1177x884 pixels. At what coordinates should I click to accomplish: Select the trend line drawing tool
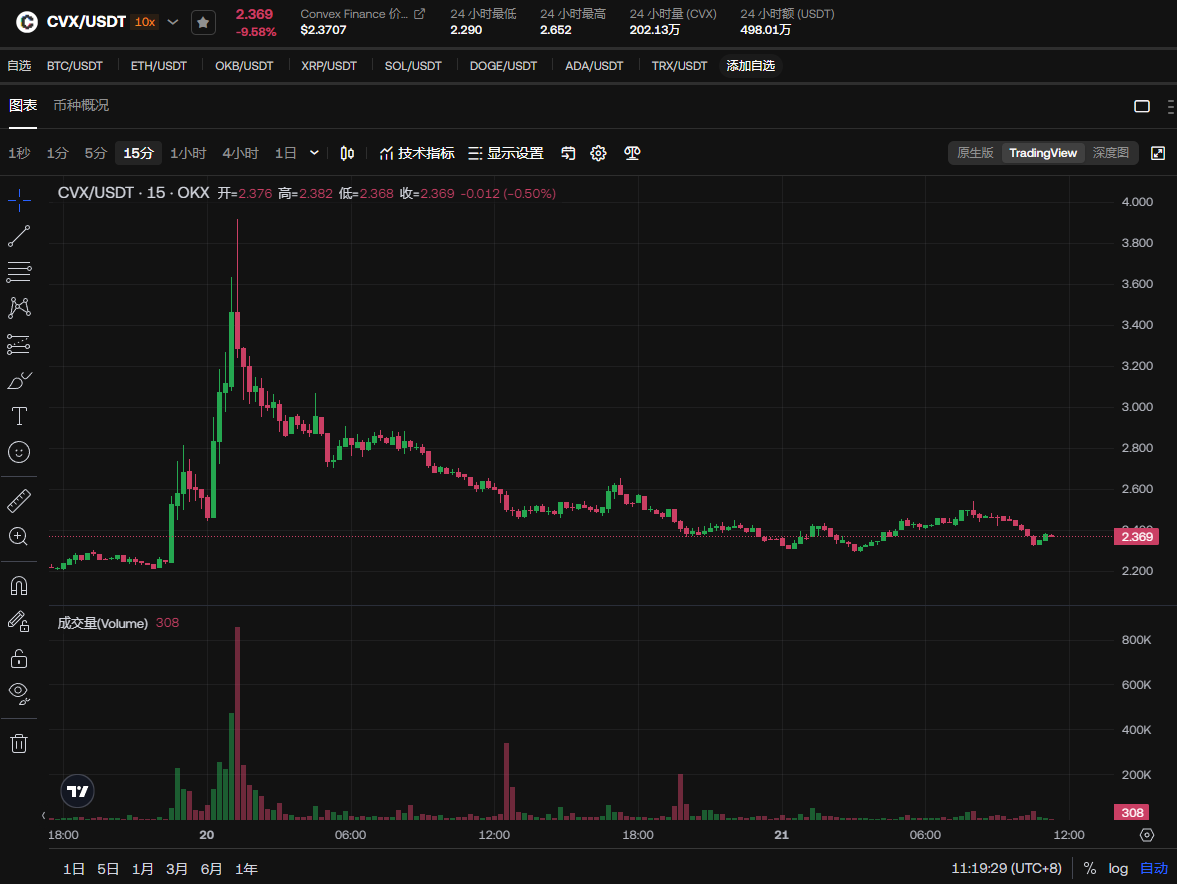[19, 236]
